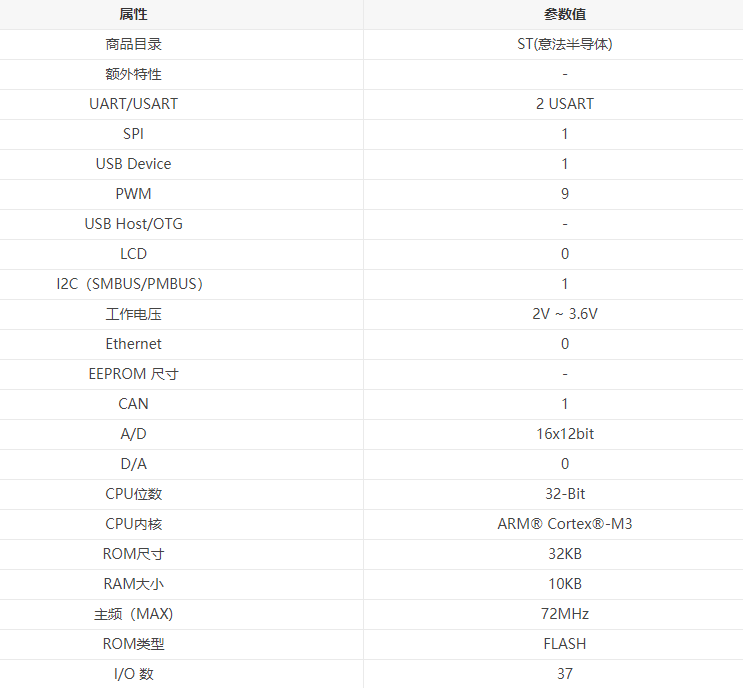Click the 属性 column header
Viewport: 743px width, 688px height.
[x=133, y=14]
